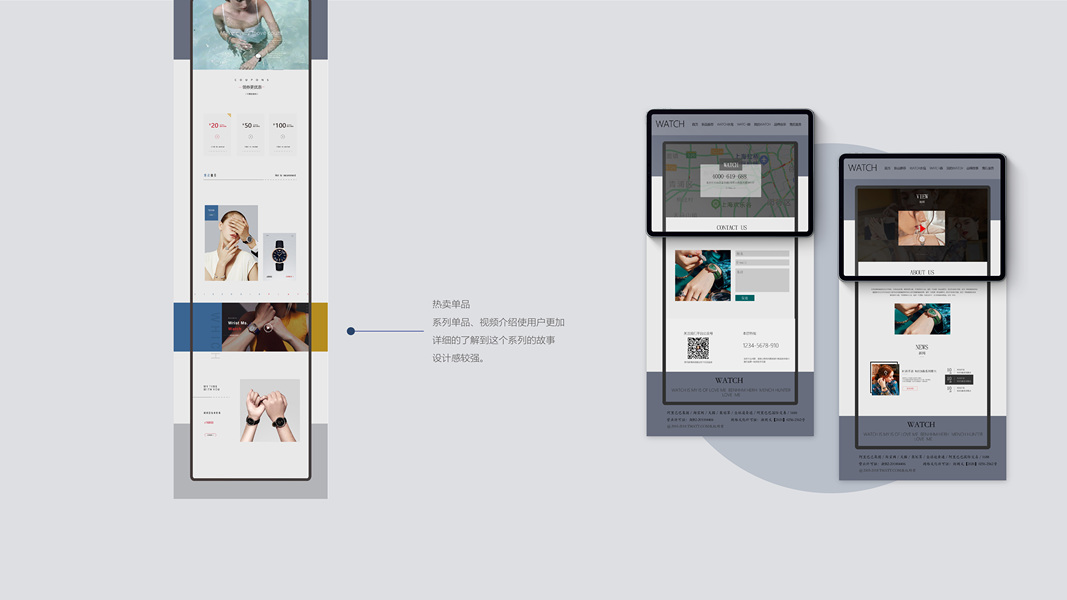Click the red outlined button under news text
The image size is (1067, 600).
coord(910,388)
